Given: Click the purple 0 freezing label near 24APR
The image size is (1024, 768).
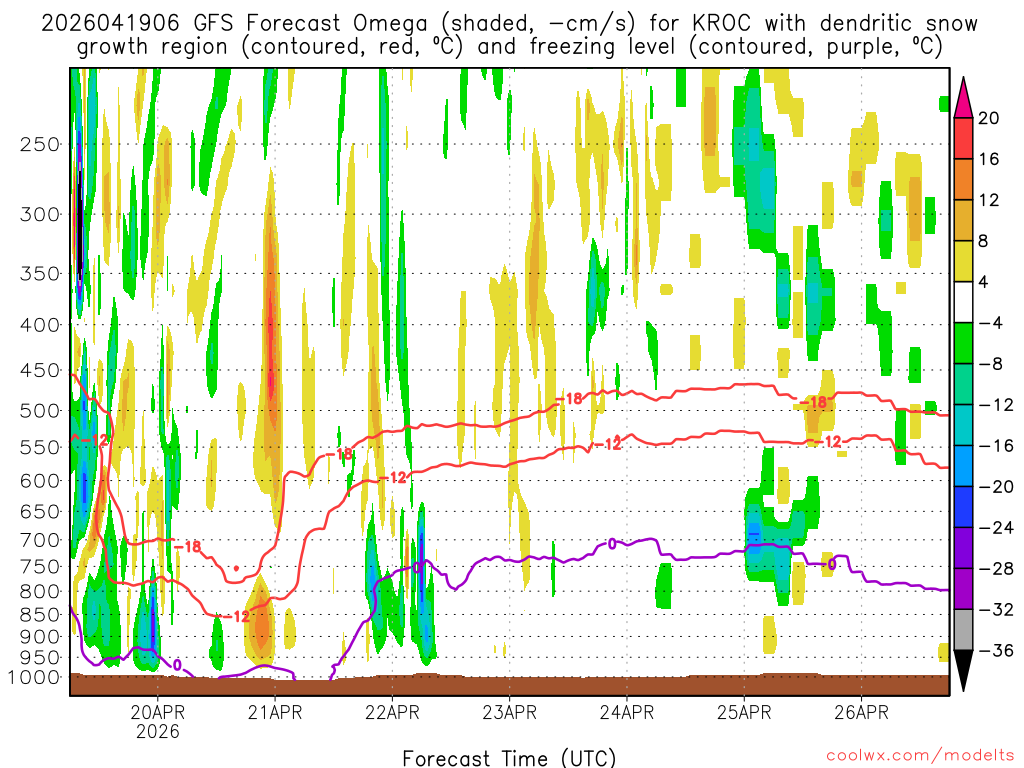Looking at the screenshot, I should (612, 543).
